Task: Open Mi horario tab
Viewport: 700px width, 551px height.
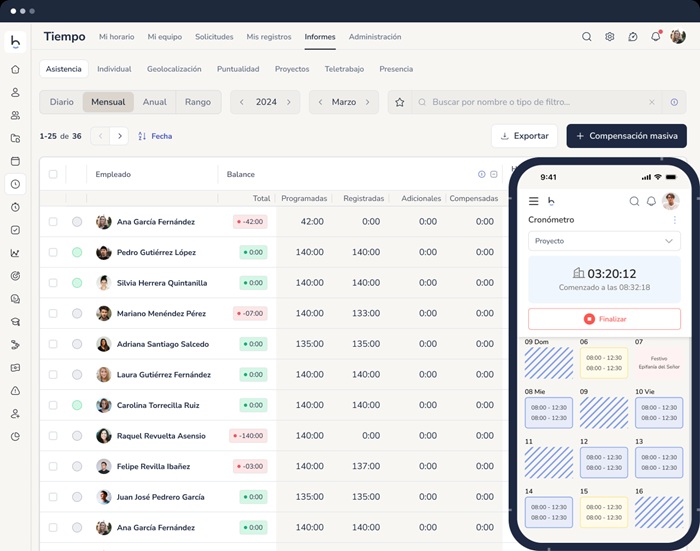Action: pyautogui.click(x=117, y=37)
